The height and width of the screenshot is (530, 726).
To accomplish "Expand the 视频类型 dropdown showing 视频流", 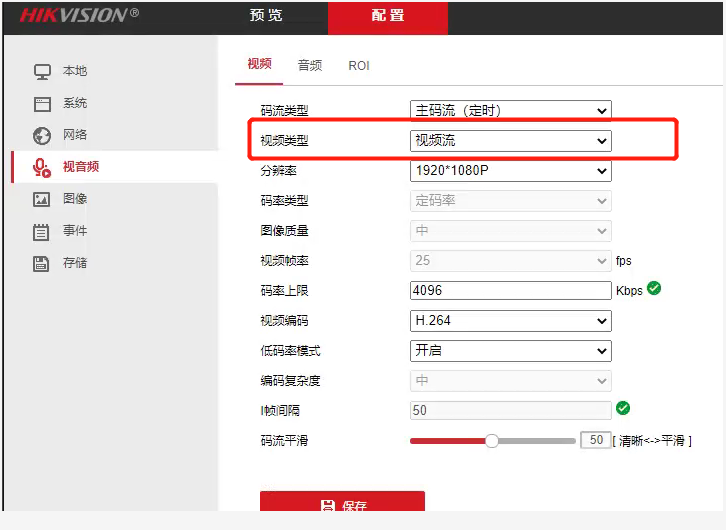I will tap(510, 141).
